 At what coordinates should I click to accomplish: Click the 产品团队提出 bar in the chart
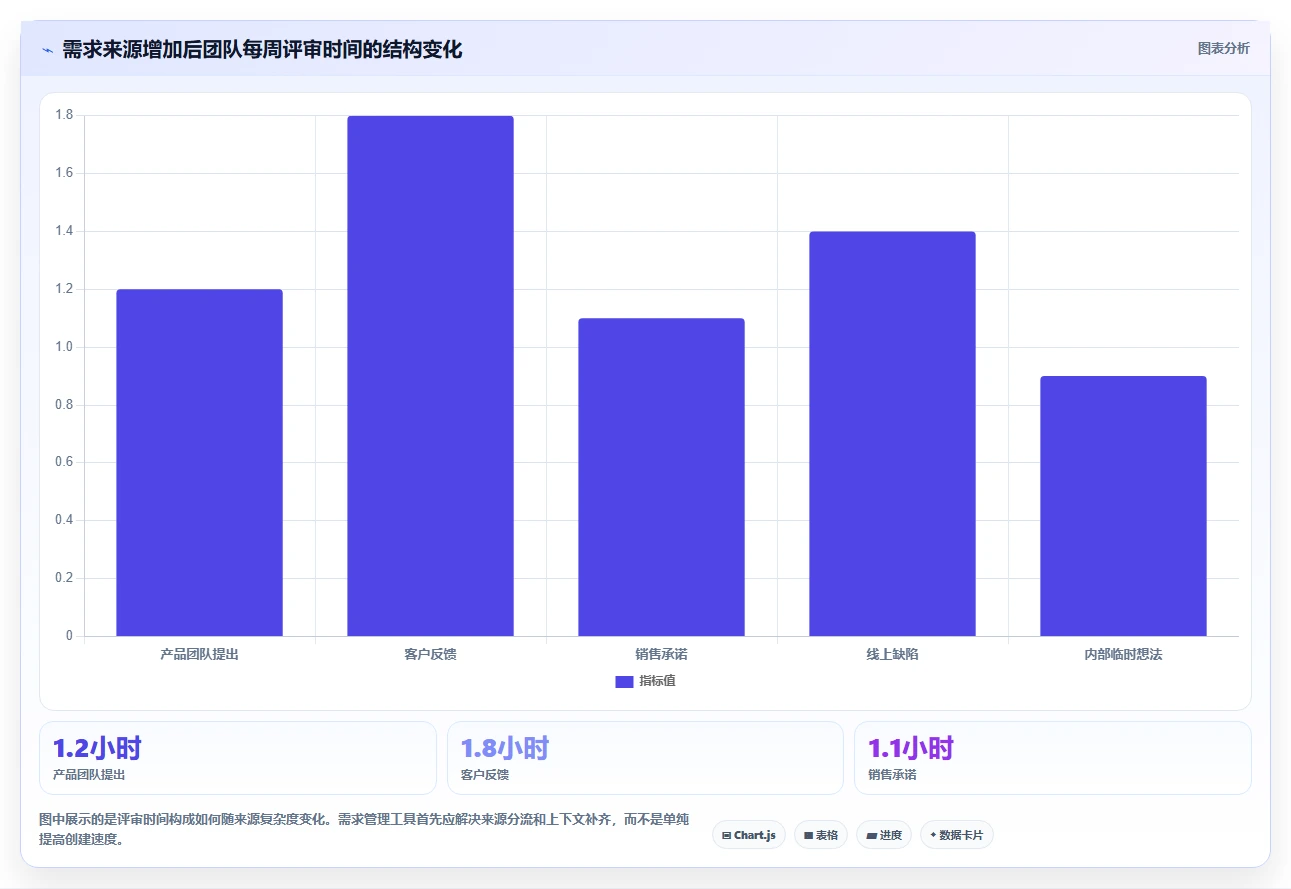199,462
